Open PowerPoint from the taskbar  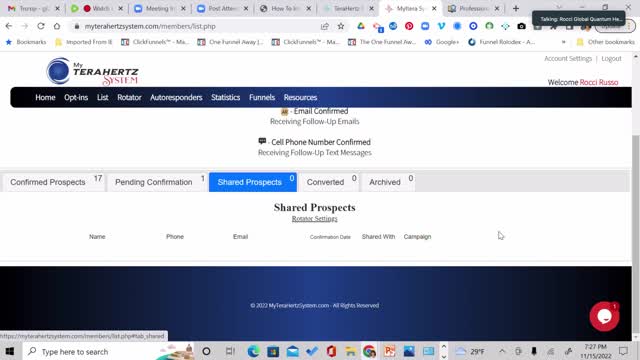[x=389, y=351]
